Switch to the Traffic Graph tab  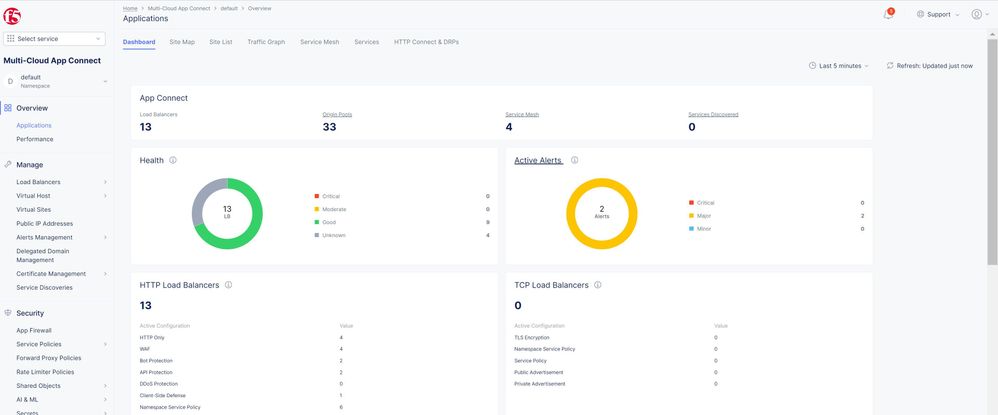tap(266, 42)
